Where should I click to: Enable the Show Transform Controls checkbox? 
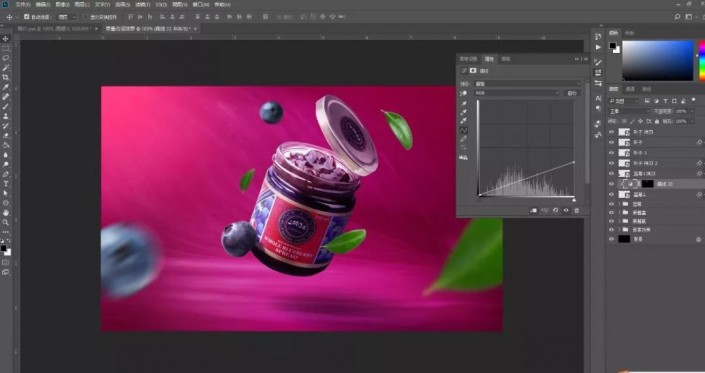[x=86, y=17]
